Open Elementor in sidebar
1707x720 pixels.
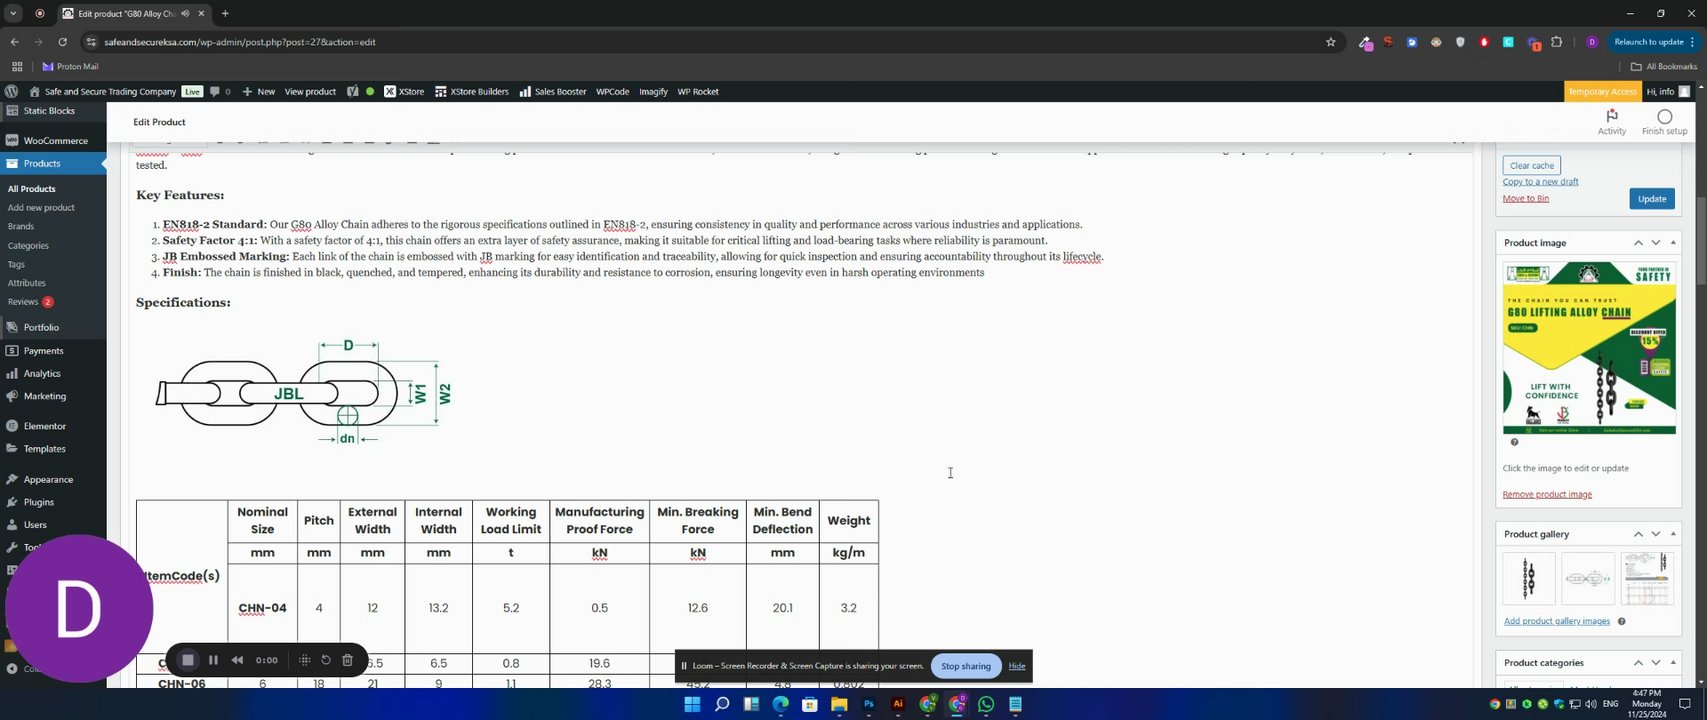coord(53,426)
